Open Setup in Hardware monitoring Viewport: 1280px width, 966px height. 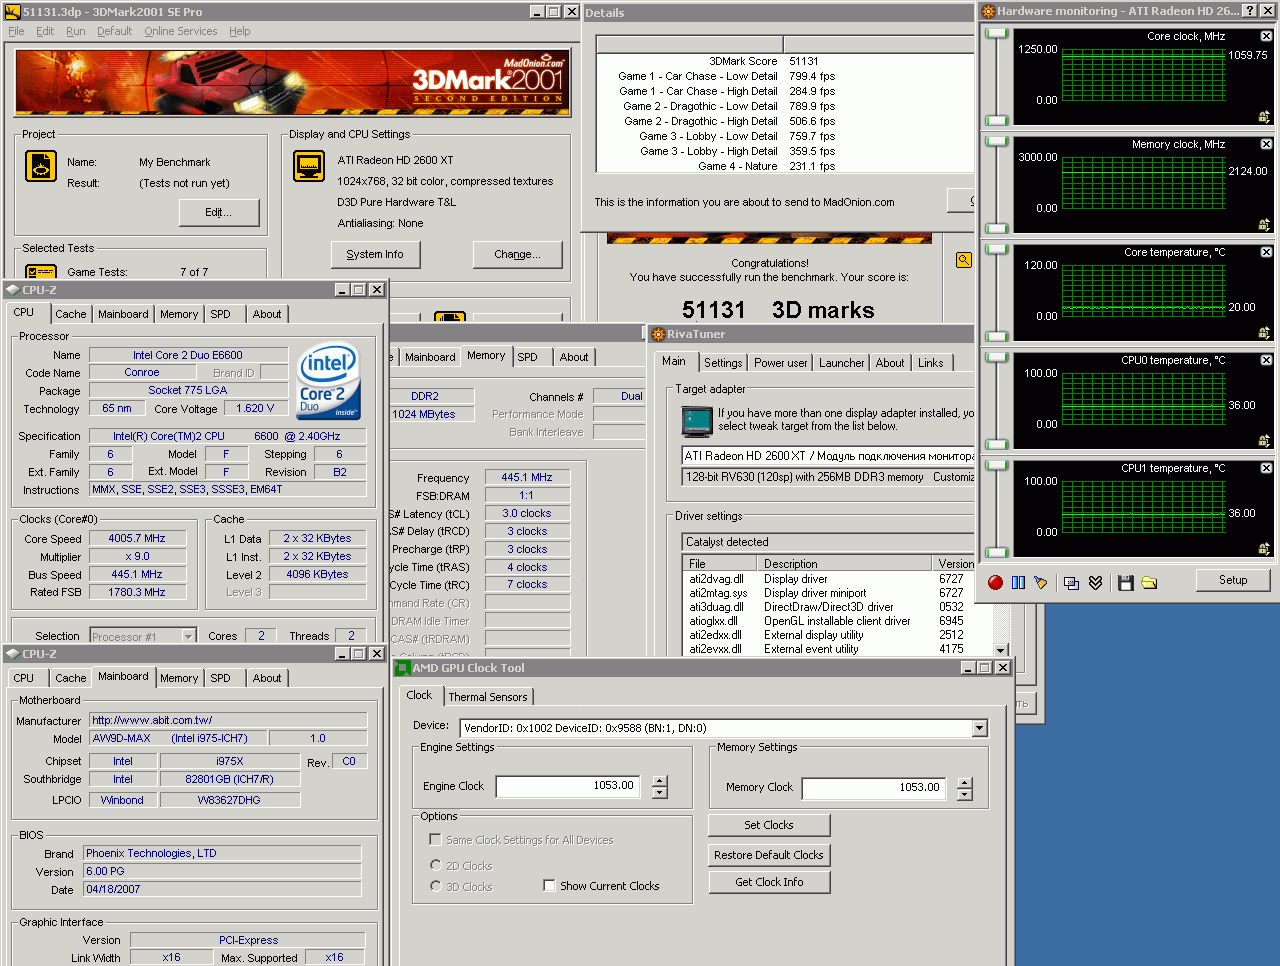click(1233, 580)
